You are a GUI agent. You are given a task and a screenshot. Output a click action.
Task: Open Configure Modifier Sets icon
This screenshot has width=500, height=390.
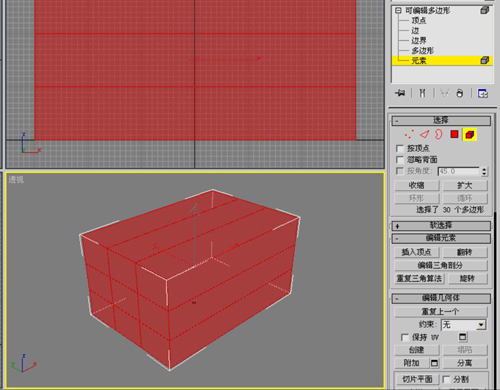483,93
